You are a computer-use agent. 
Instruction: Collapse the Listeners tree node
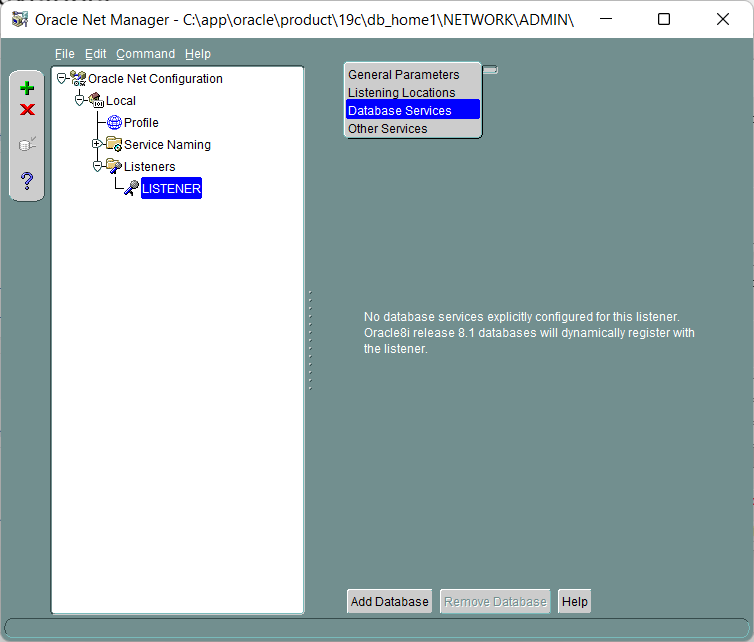click(97, 166)
